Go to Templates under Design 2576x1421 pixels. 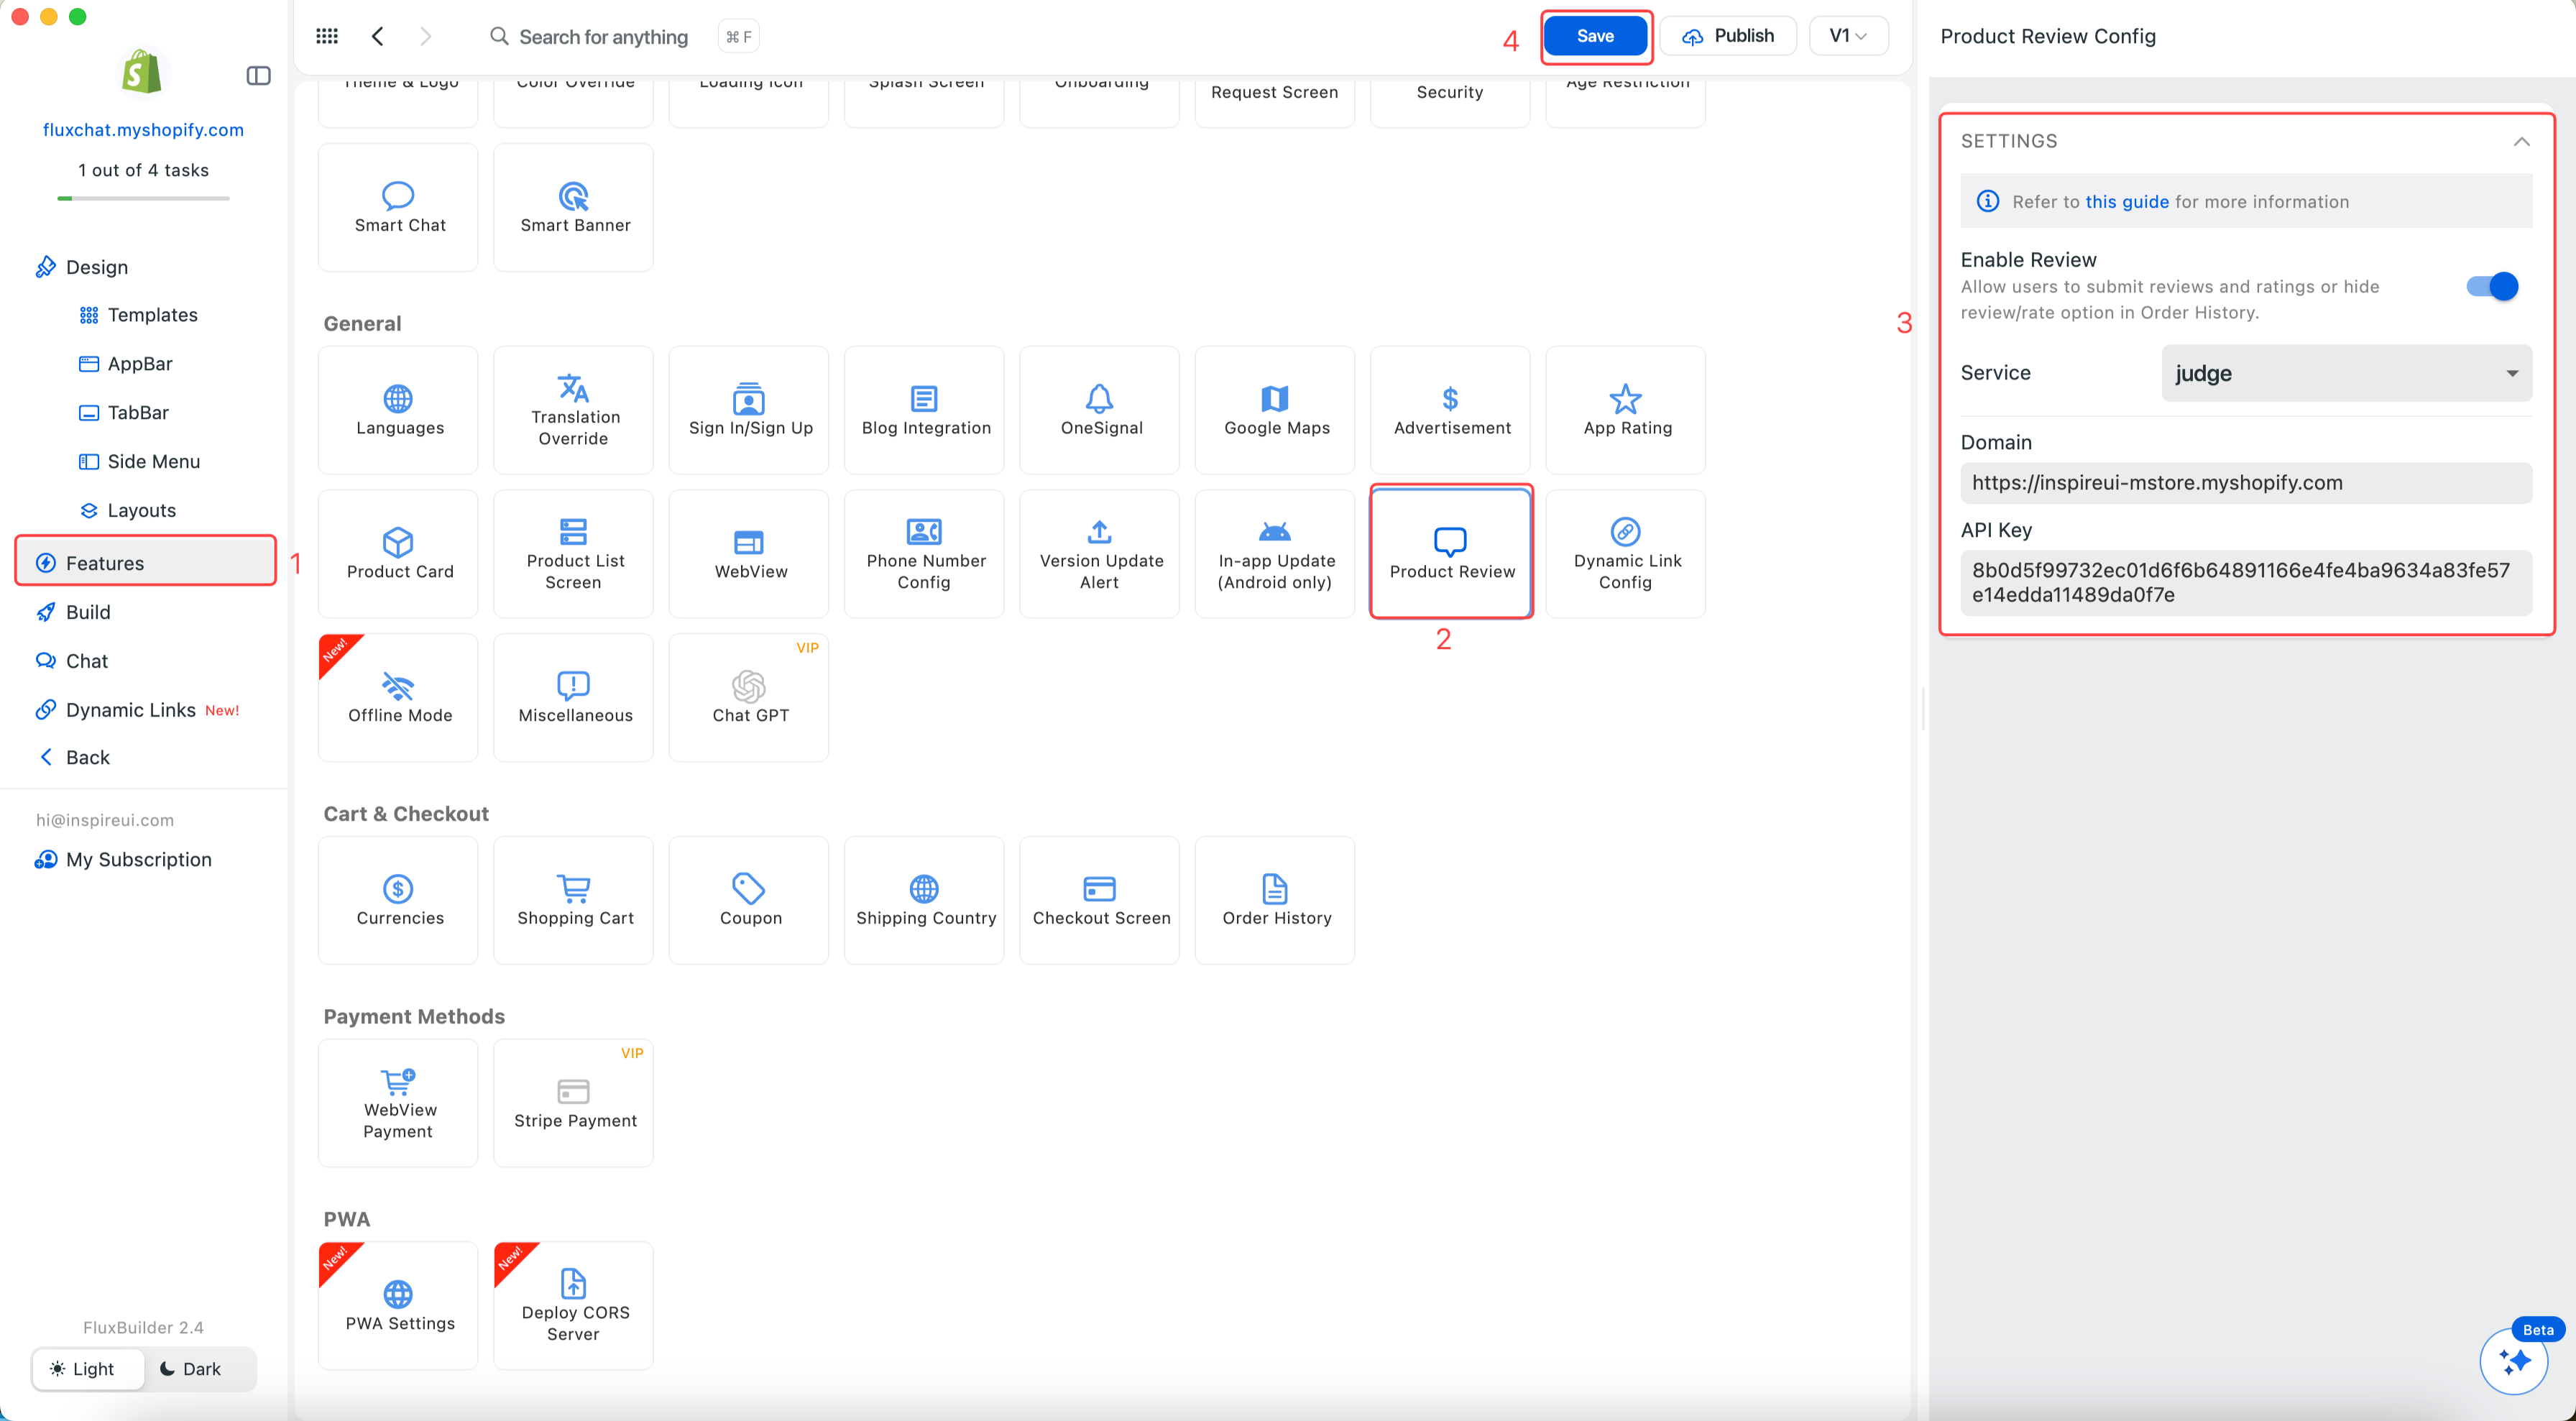[152, 315]
